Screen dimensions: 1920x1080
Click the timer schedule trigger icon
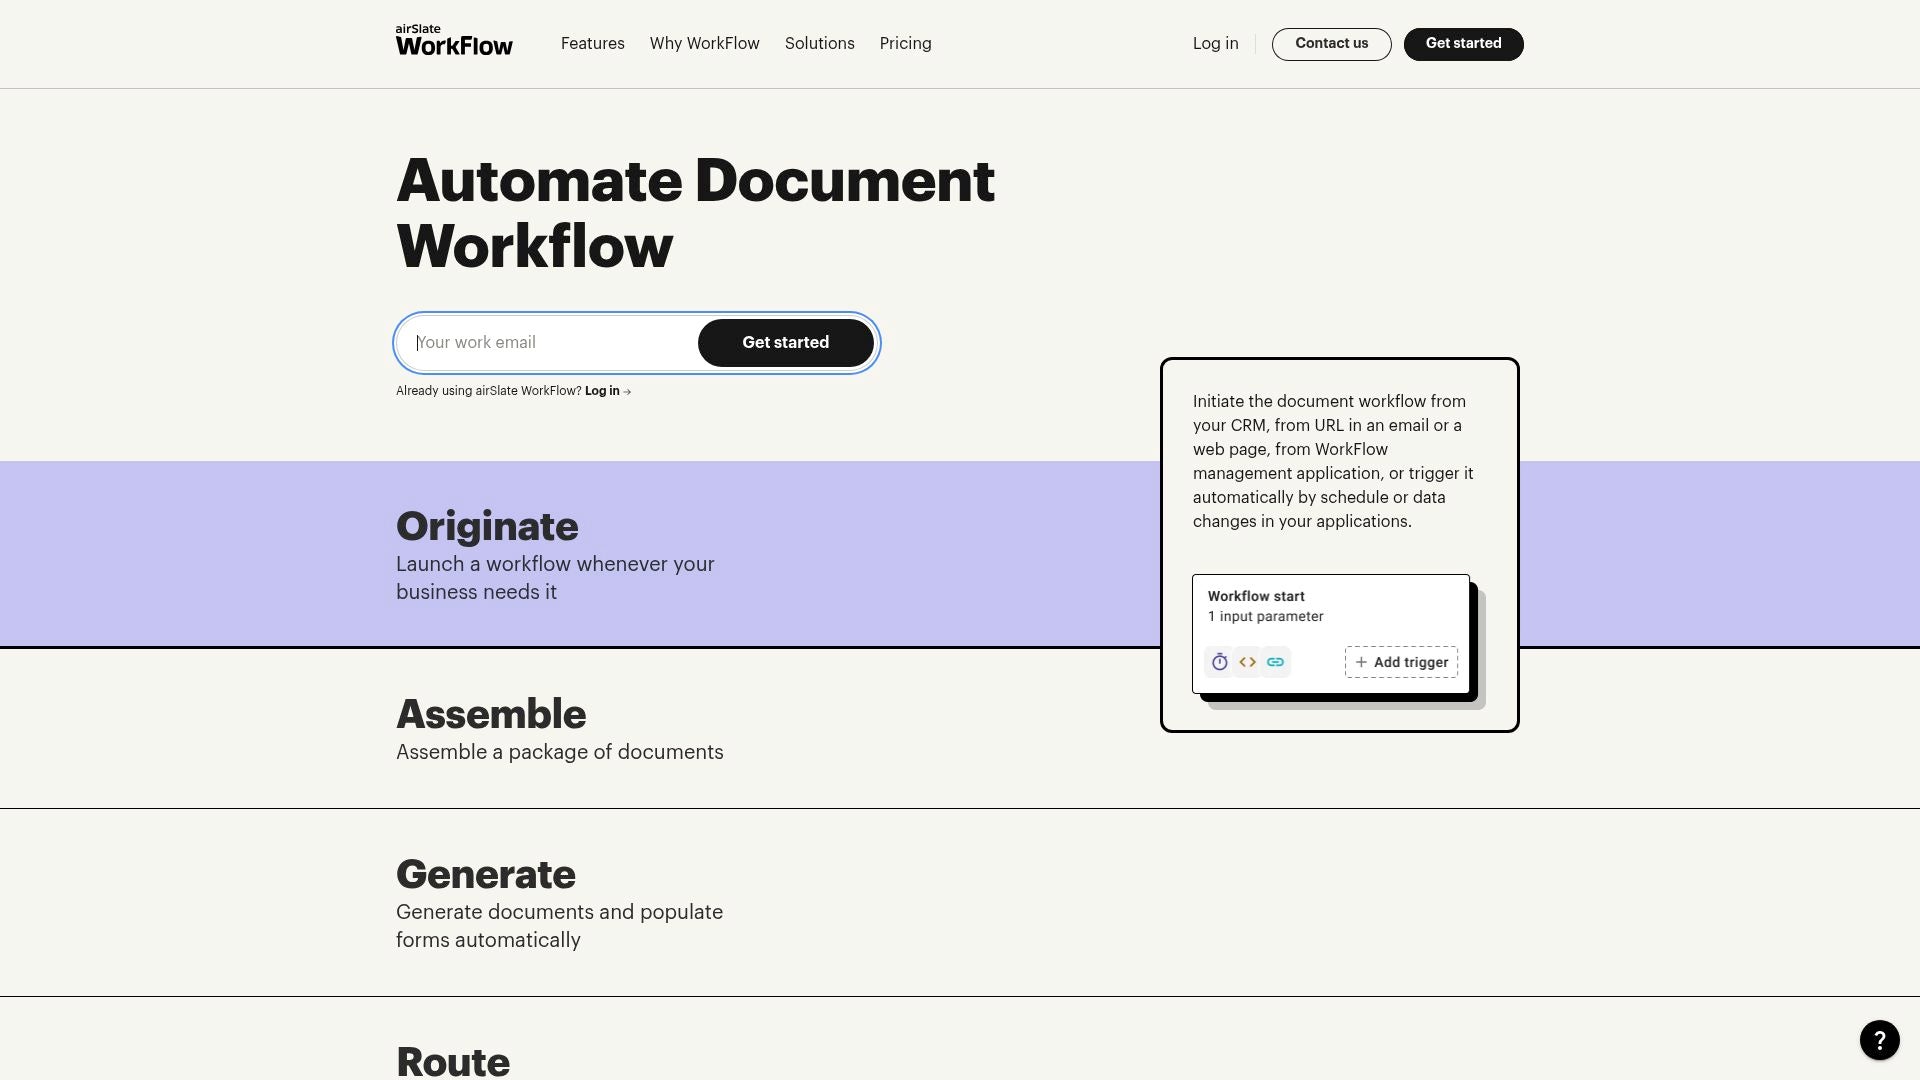(x=1219, y=662)
